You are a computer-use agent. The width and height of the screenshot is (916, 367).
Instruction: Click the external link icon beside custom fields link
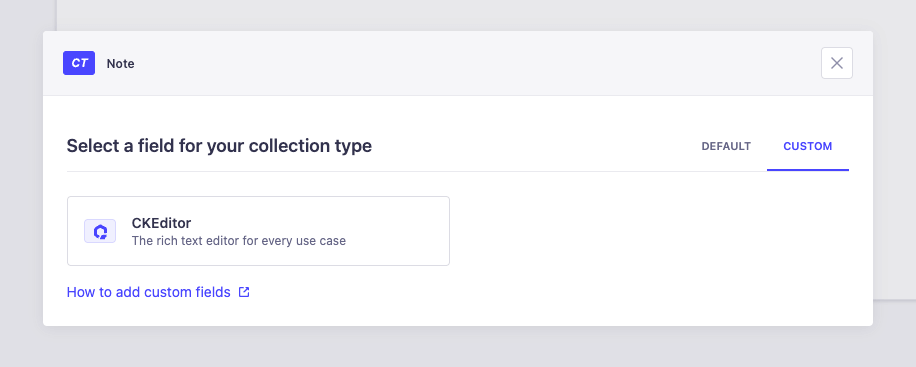244,292
